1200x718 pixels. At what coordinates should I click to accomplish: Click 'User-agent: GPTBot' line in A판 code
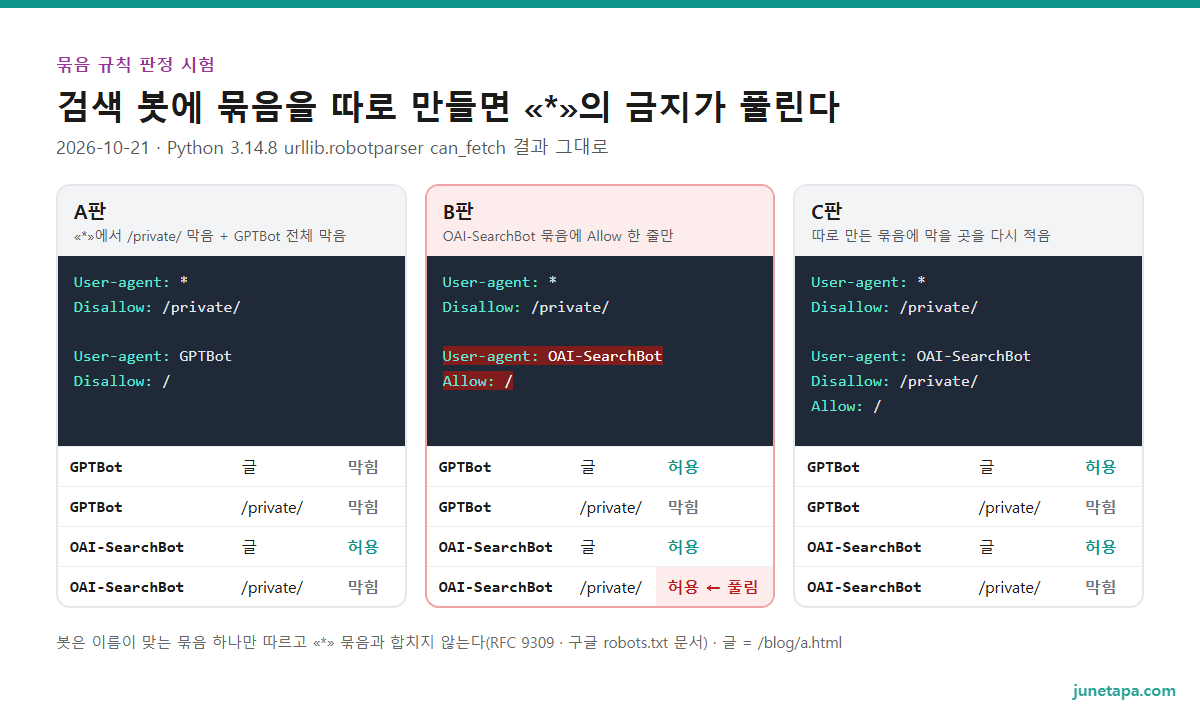[x=153, y=356]
